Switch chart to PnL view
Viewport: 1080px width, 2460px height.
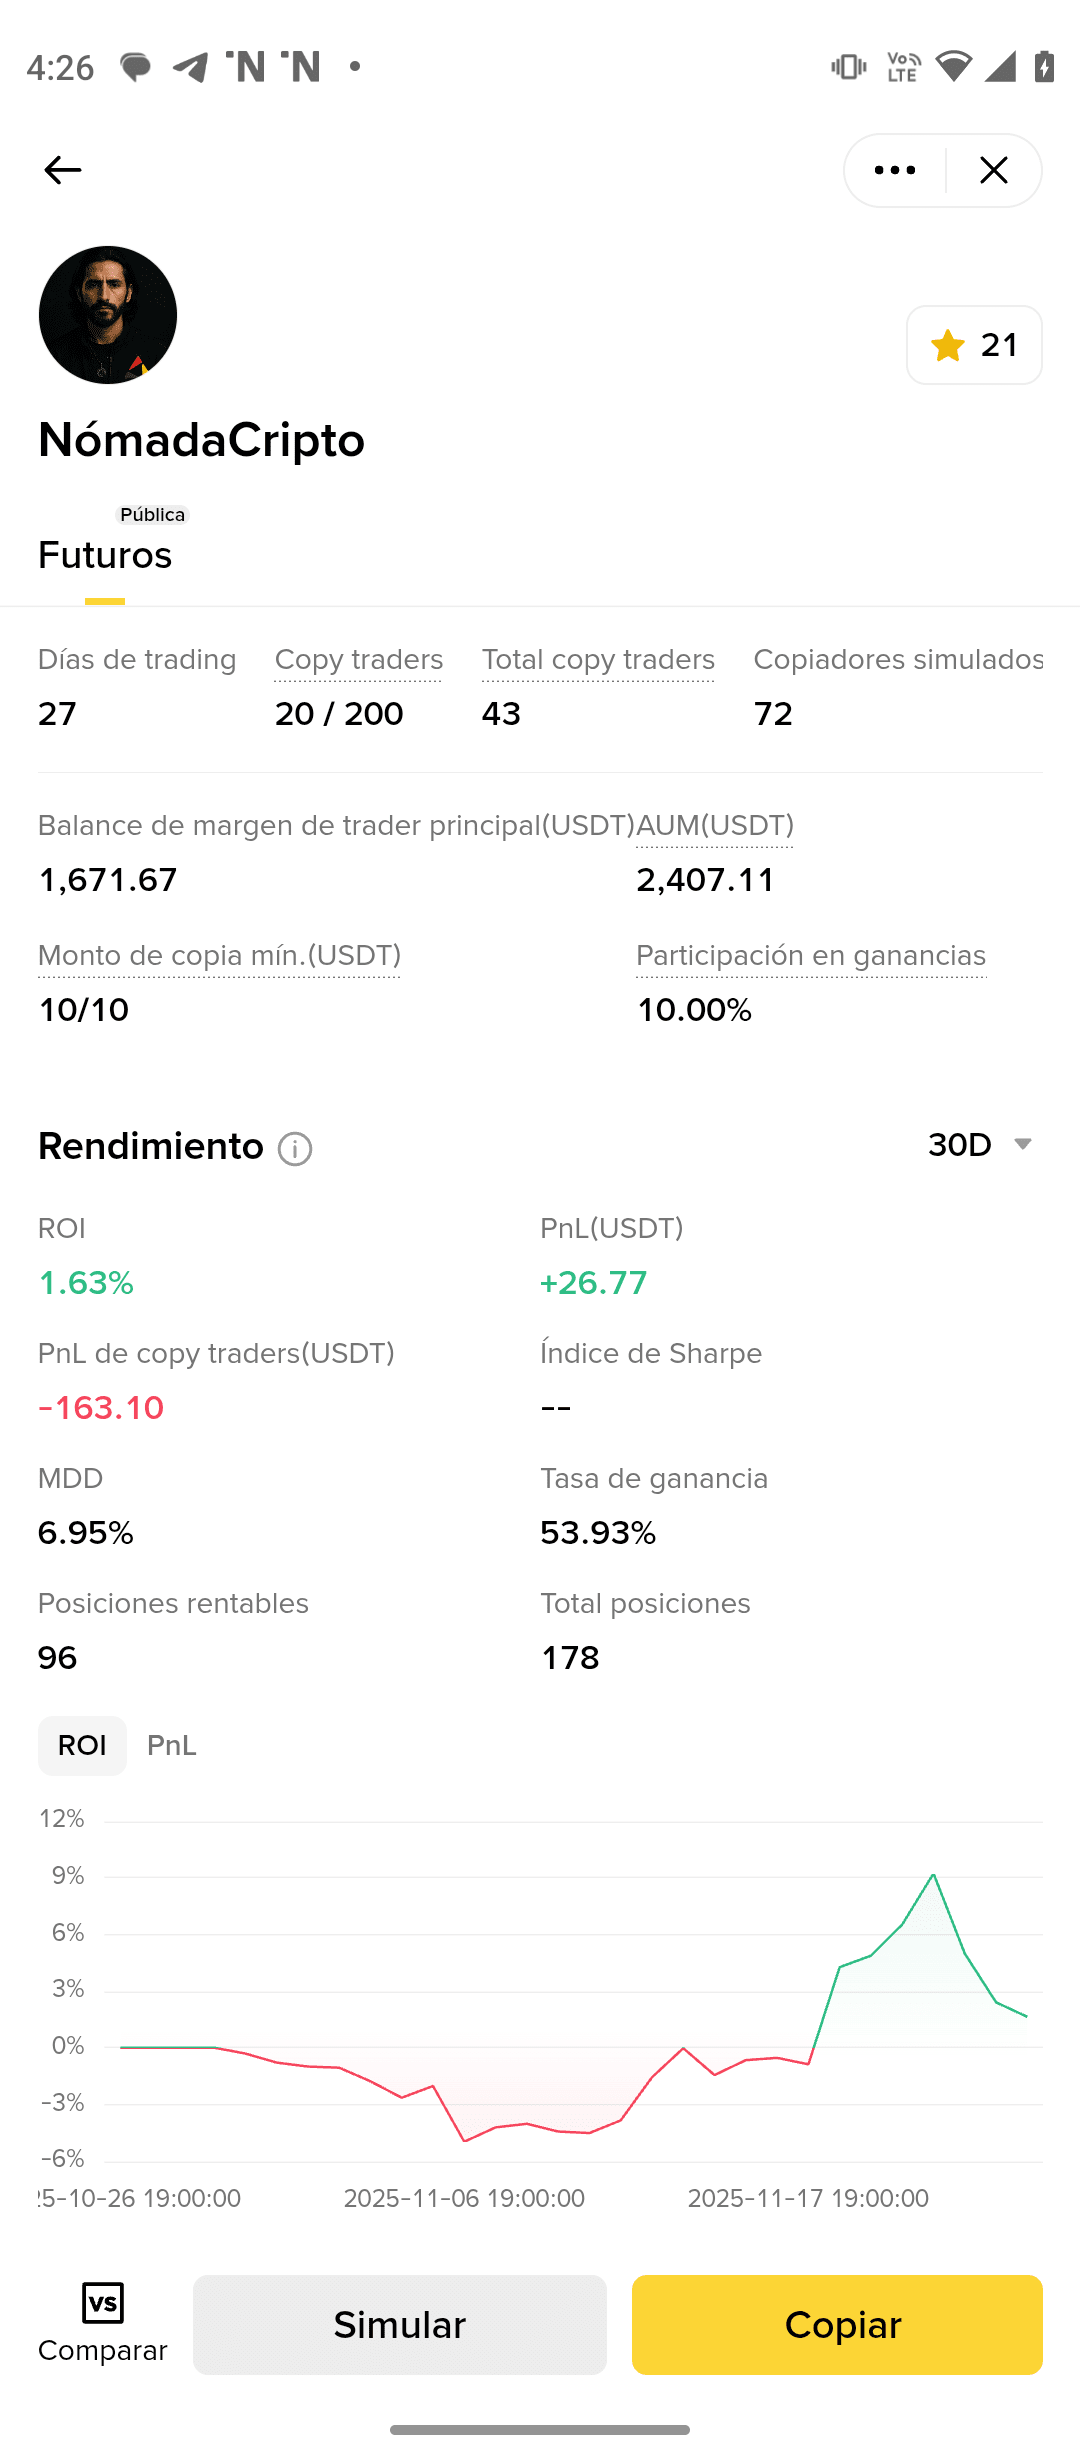click(x=171, y=1746)
